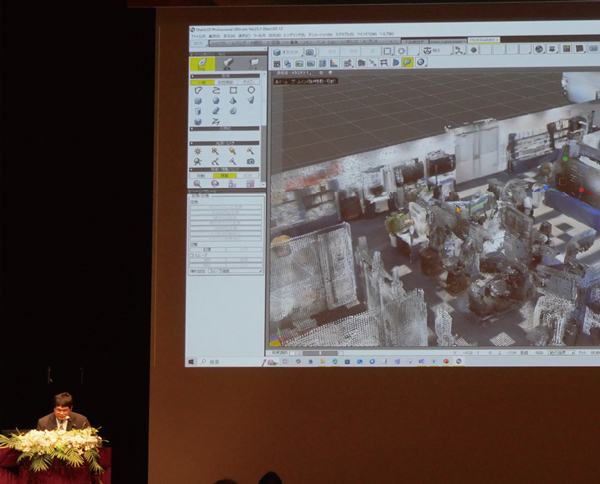This screenshot has width=600, height=484.
Task: Select the rectangle selection tool in toolbar
Action: 387,51
